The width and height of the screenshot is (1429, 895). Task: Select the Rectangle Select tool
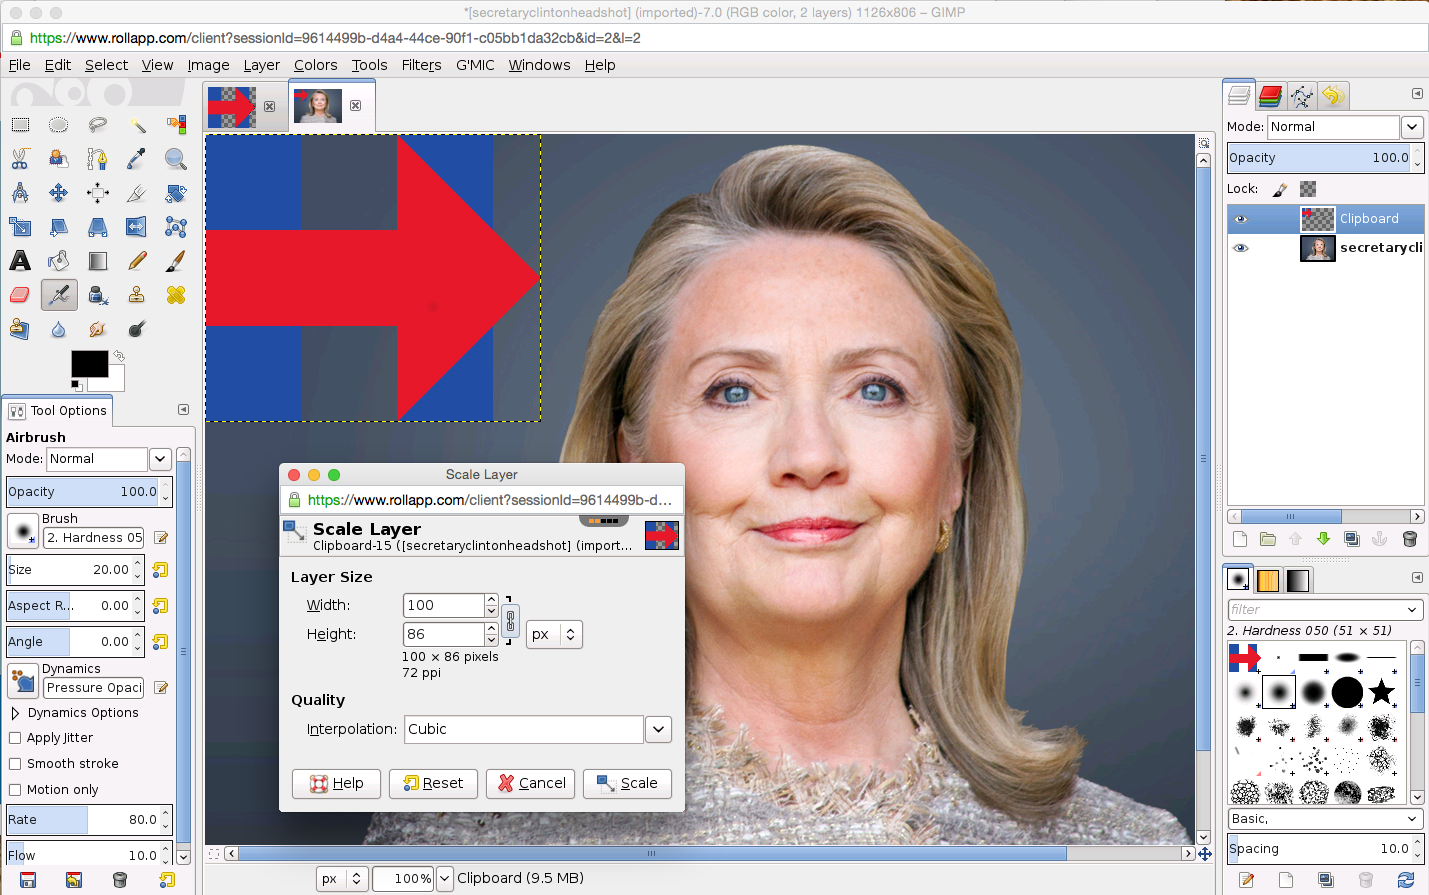[x=20, y=125]
